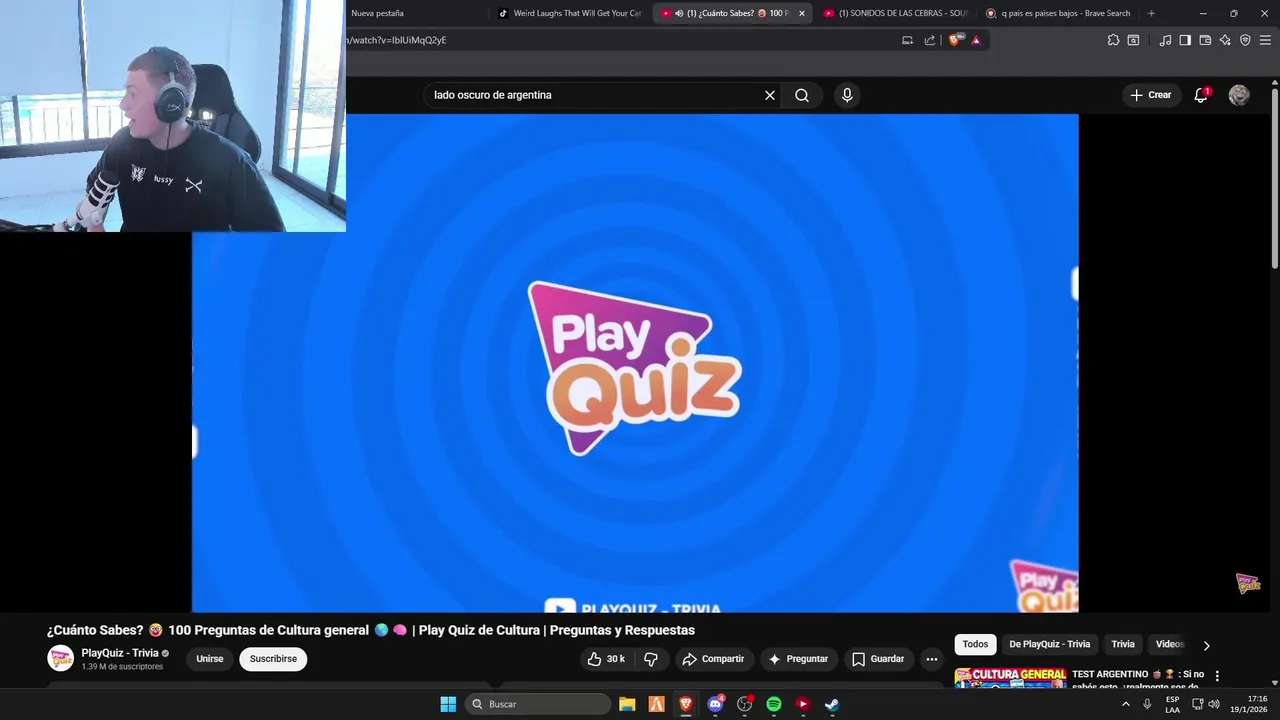This screenshot has height=720, width=1280.
Task: Open the media control music note icon
Action: pos(1165,40)
